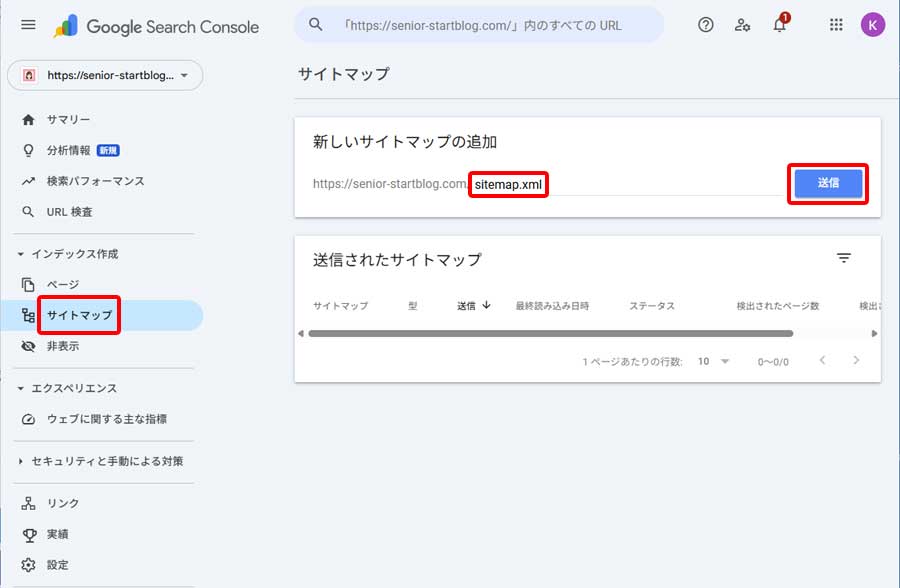The width and height of the screenshot is (900, 588).
Task: Open notifications via the bell icon
Action: click(780, 26)
